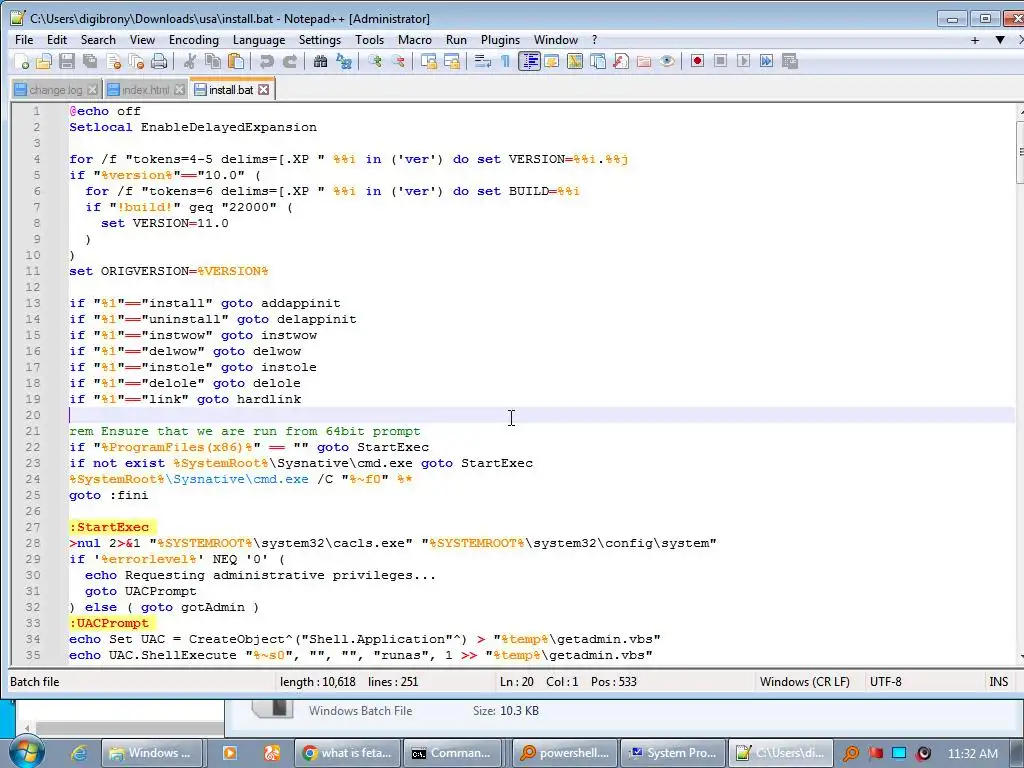1024x768 pixels.
Task: Zoom in with the magnifier plus icon
Action: 375,61
